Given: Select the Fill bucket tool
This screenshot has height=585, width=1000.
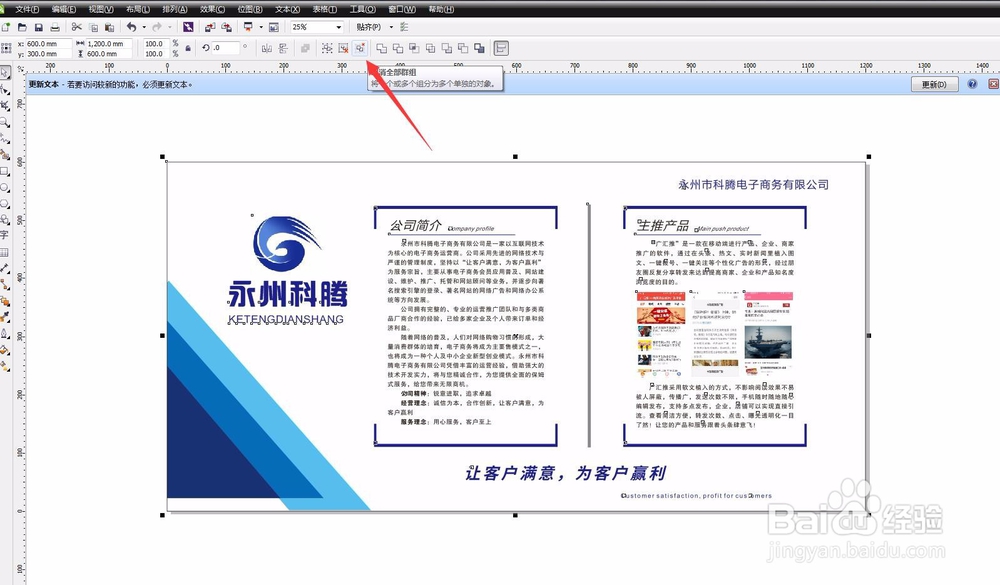Looking at the screenshot, I should point(5,350).
